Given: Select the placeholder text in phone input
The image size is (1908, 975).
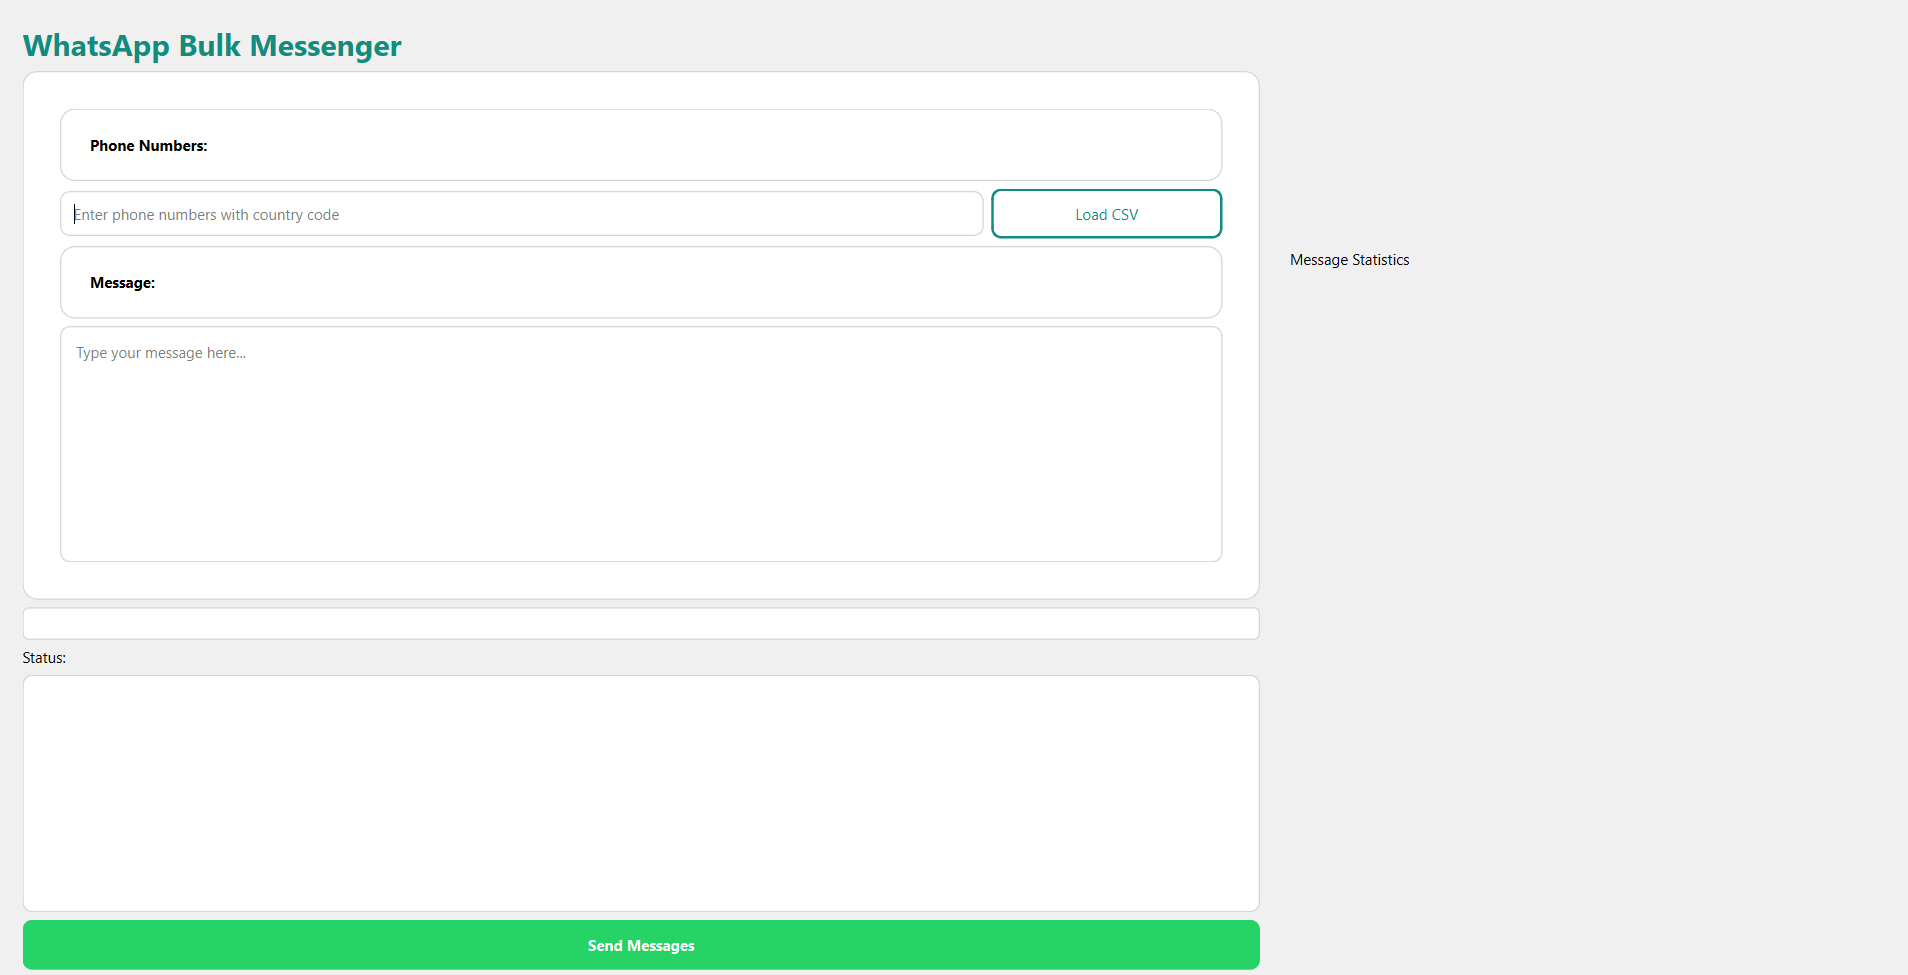Looking at the screenshot, I should click(x=206, y=213).
